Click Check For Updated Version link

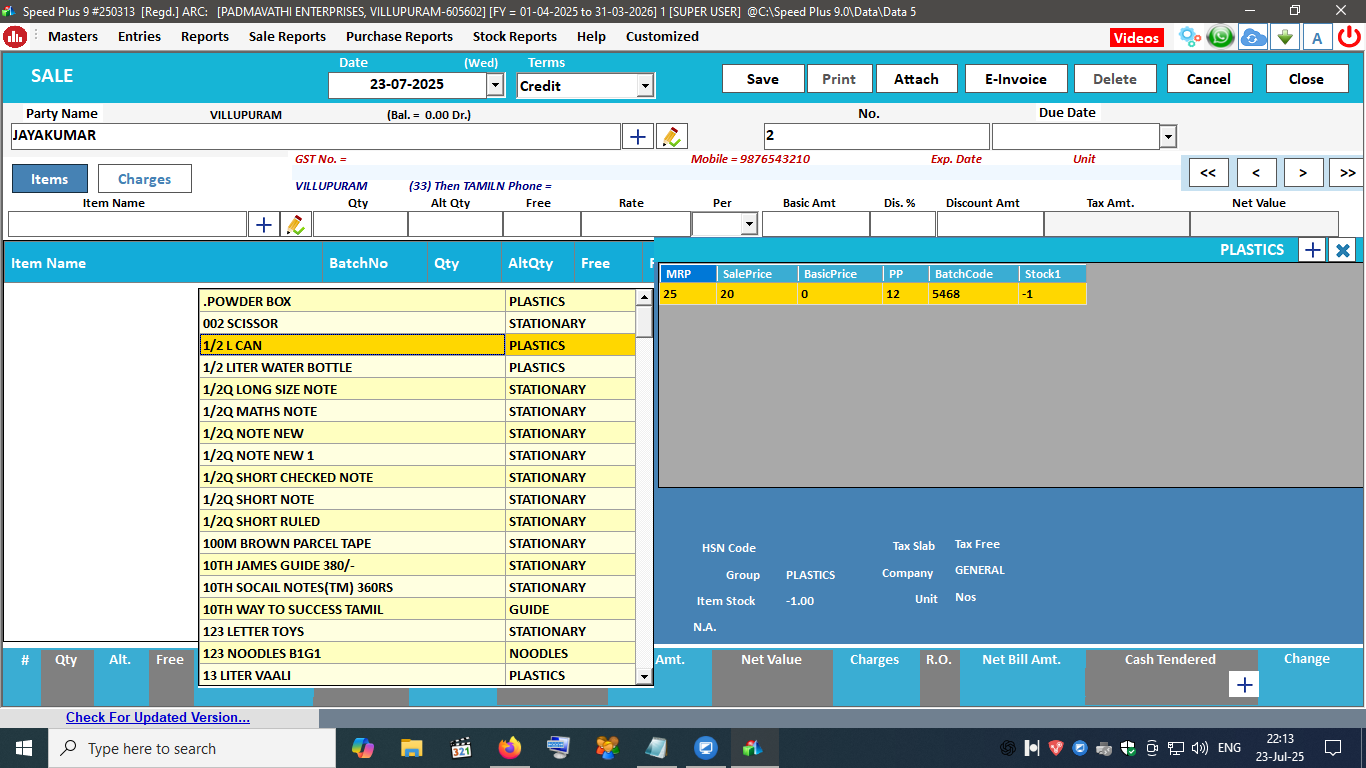[158, 717]
